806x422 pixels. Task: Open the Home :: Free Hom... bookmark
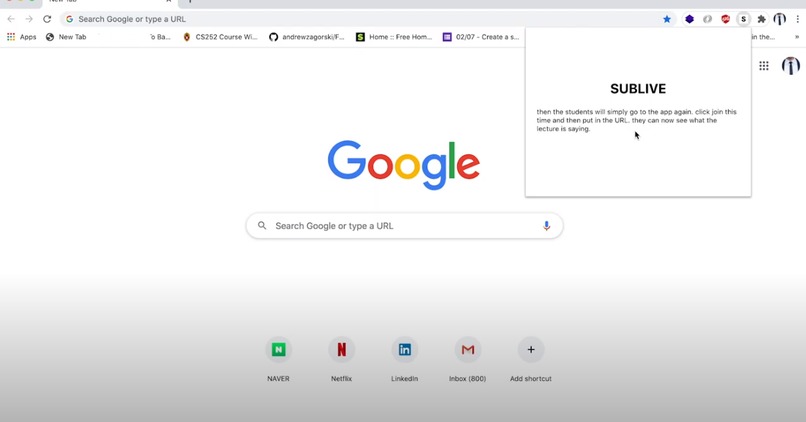(394, 37)
